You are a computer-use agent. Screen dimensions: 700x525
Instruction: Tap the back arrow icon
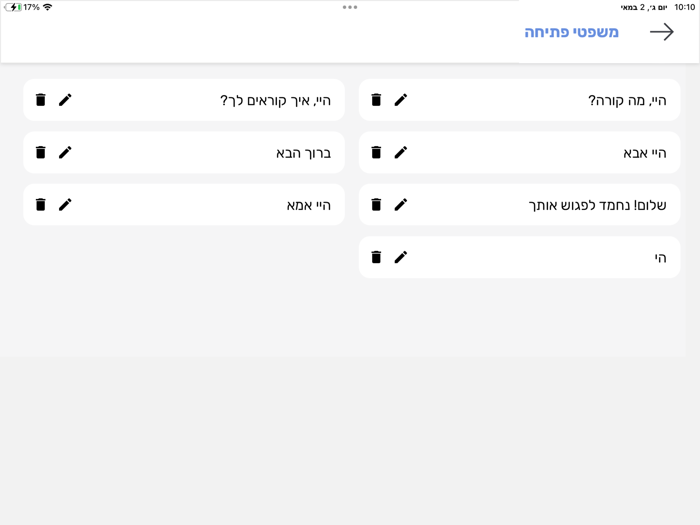pos(661,32)
